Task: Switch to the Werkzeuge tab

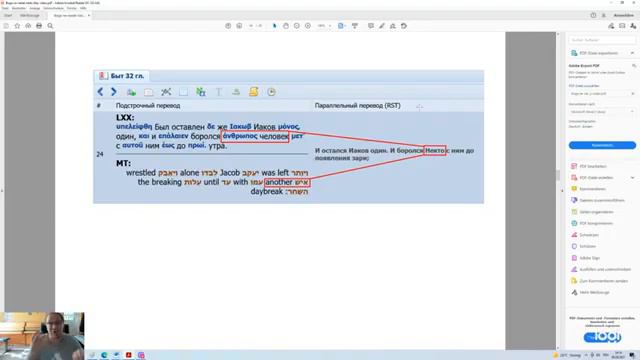Action: pos(30,16)
